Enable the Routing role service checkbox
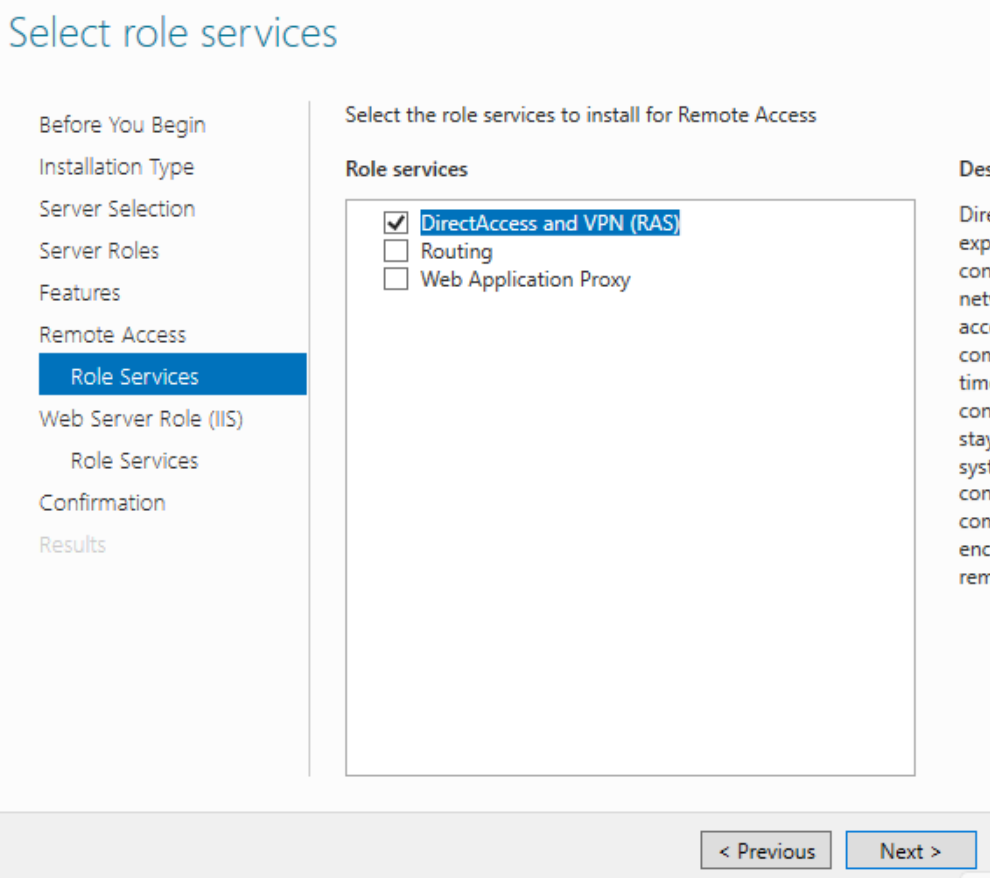The width and height of the screenshot is (990, 878). tap(396, 251)
